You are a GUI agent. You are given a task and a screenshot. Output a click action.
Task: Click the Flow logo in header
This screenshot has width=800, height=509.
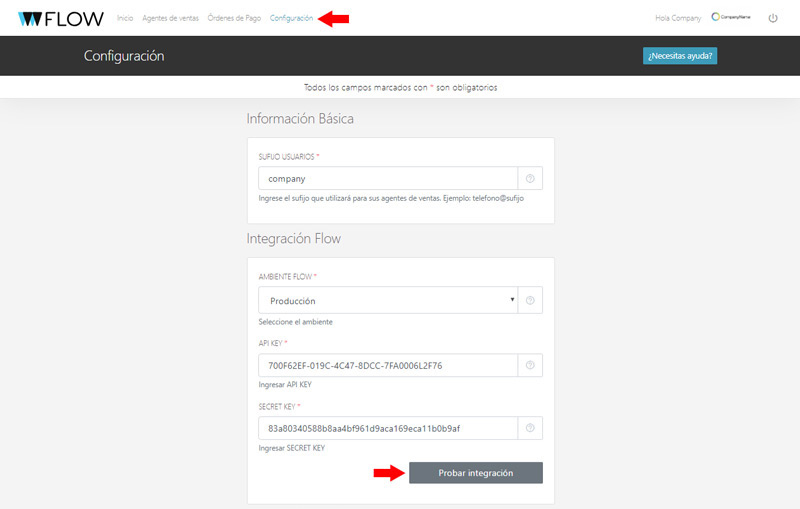point(61,19)
